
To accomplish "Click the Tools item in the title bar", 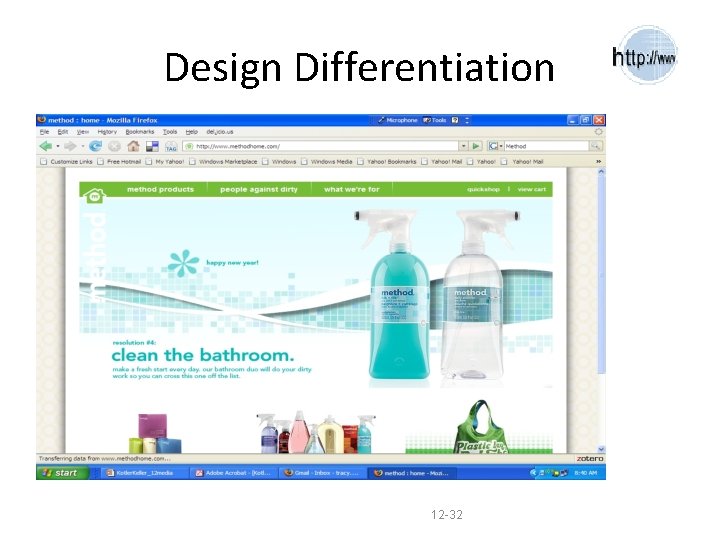I will pyautogui.click(x=434, y=120).
